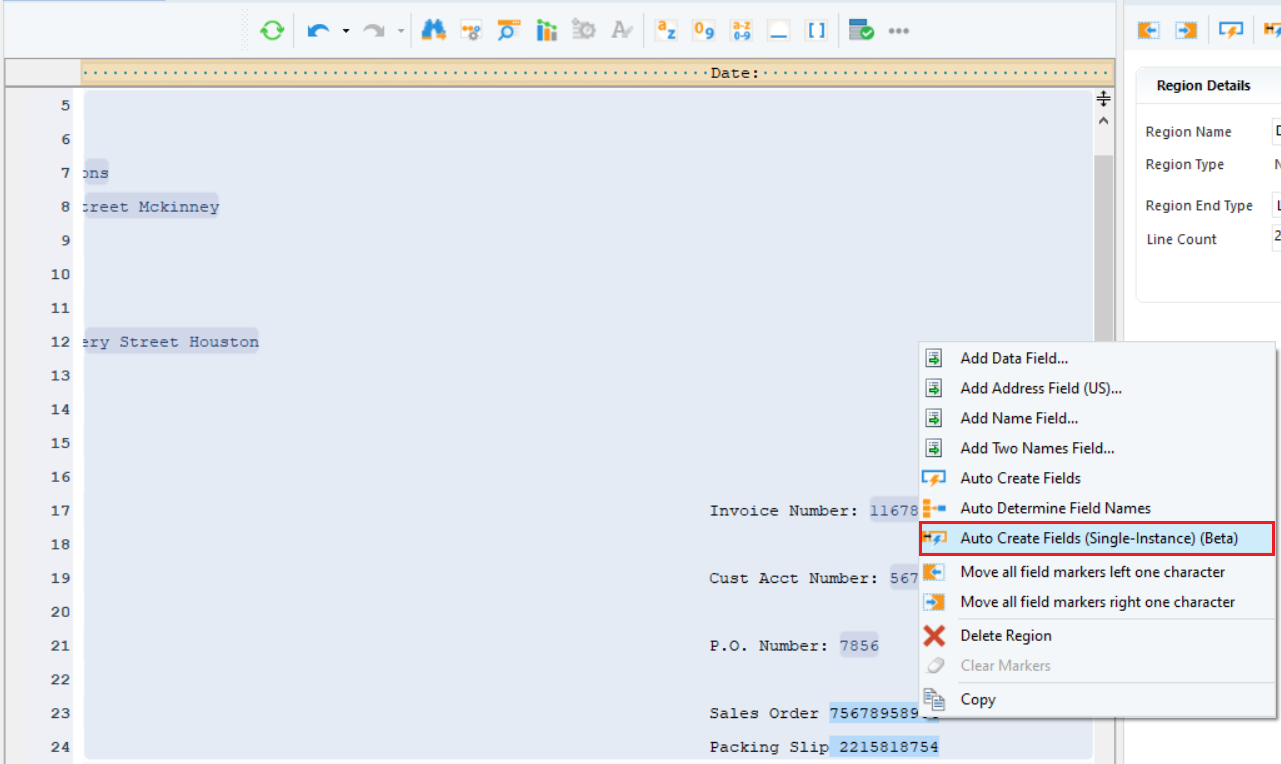Open the binoculars find tool
1281x764 pixels.
(433, 31)
